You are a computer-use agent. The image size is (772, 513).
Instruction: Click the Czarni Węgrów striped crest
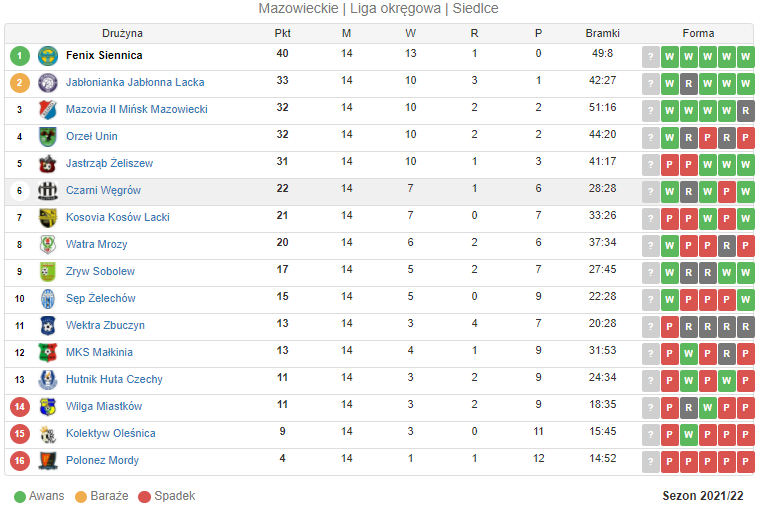coord(48,191)
